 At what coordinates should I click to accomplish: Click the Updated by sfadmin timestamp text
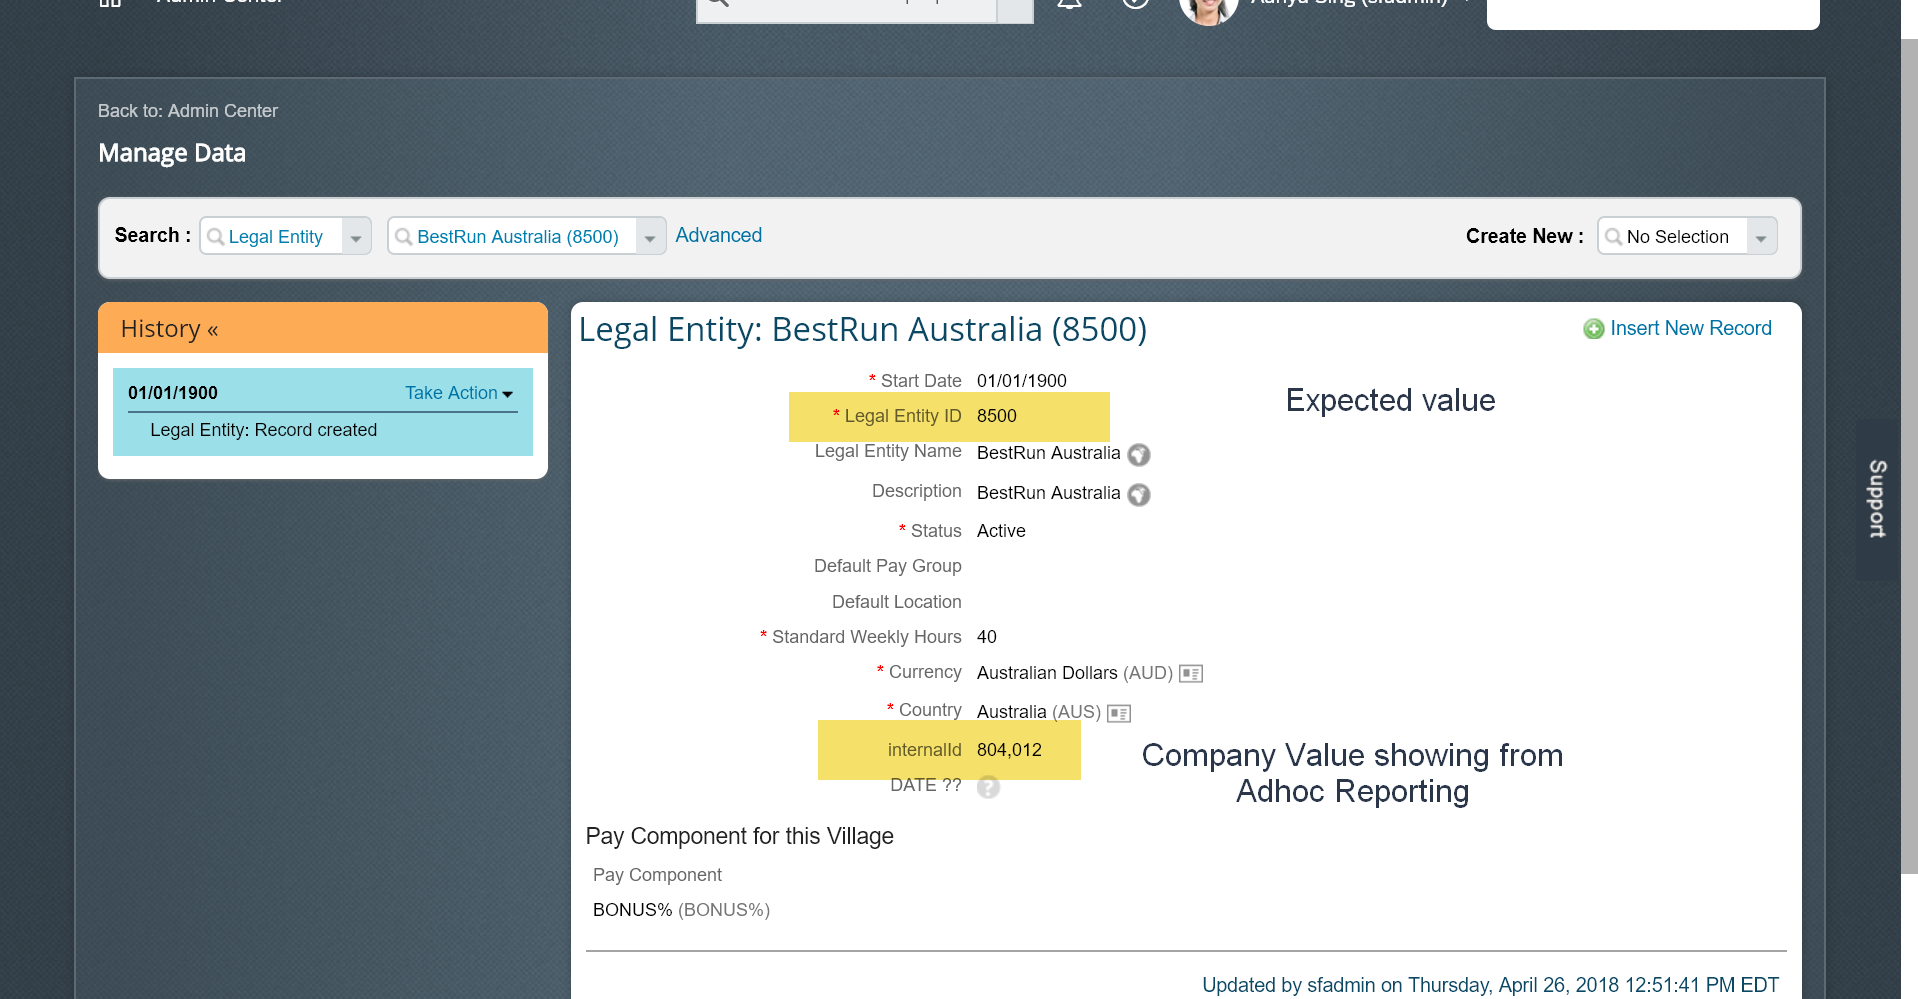tap(1490, 985)
